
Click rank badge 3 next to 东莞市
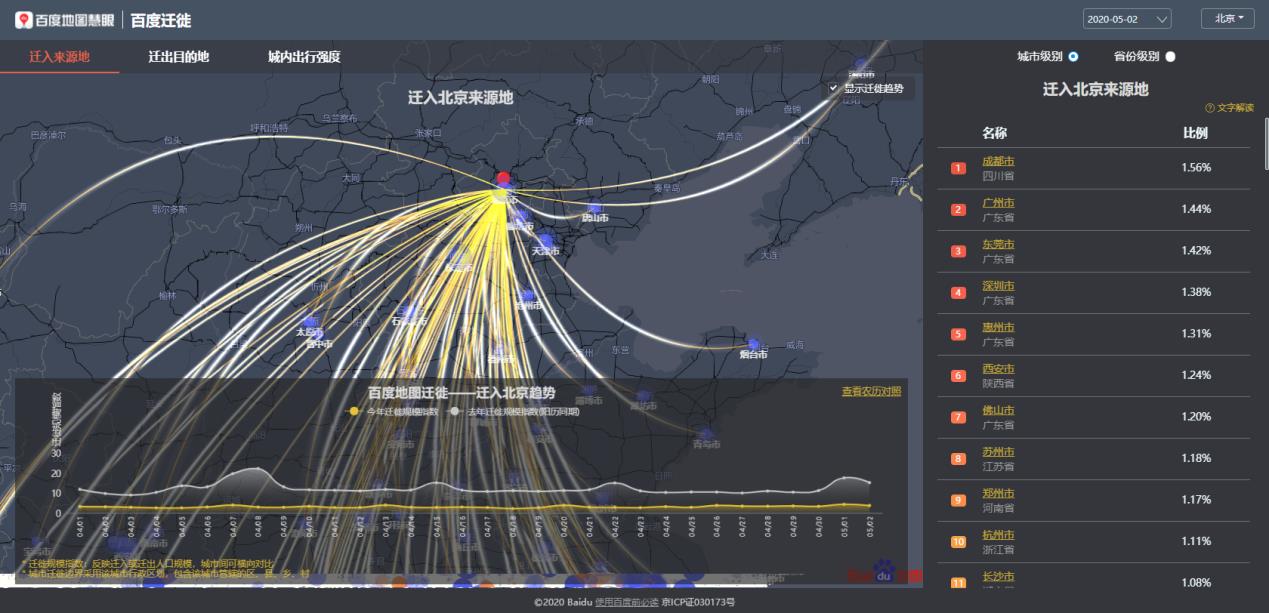tap(958, 251)
